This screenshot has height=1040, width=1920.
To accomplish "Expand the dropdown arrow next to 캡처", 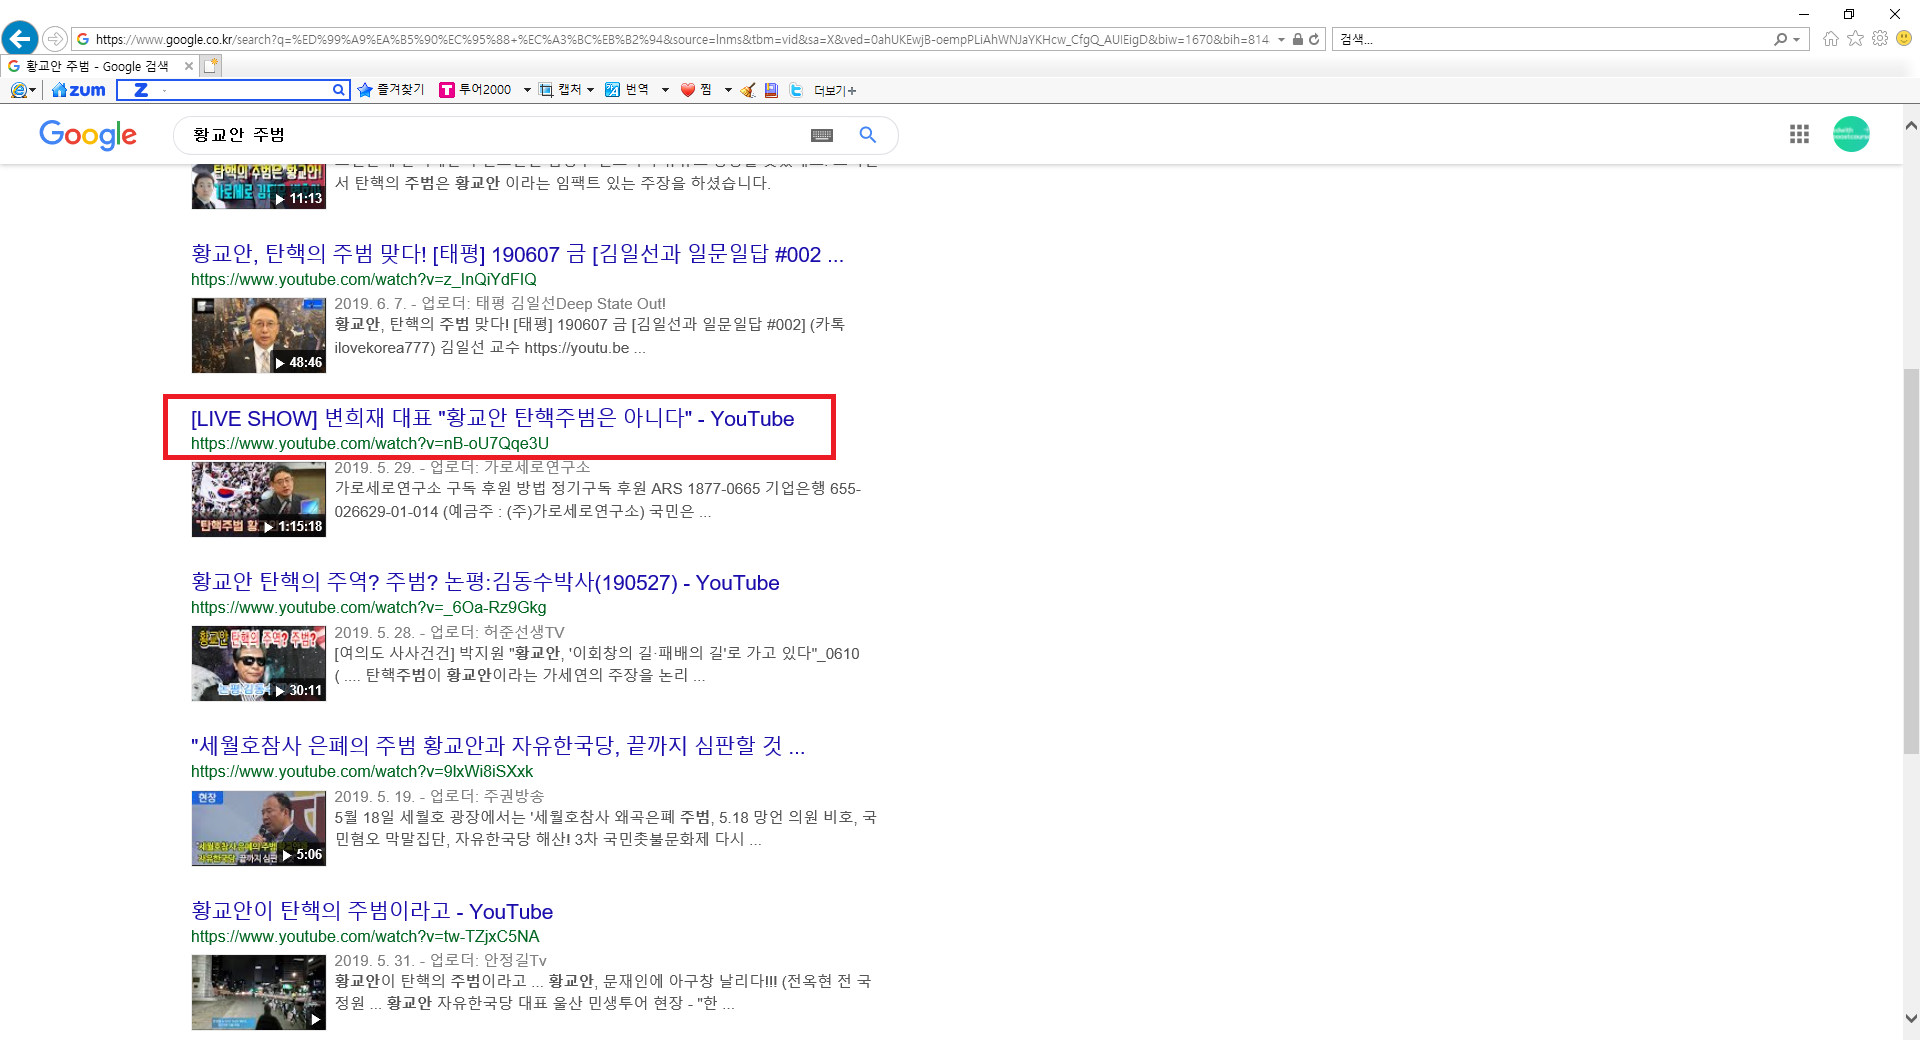I will (591, 90).
